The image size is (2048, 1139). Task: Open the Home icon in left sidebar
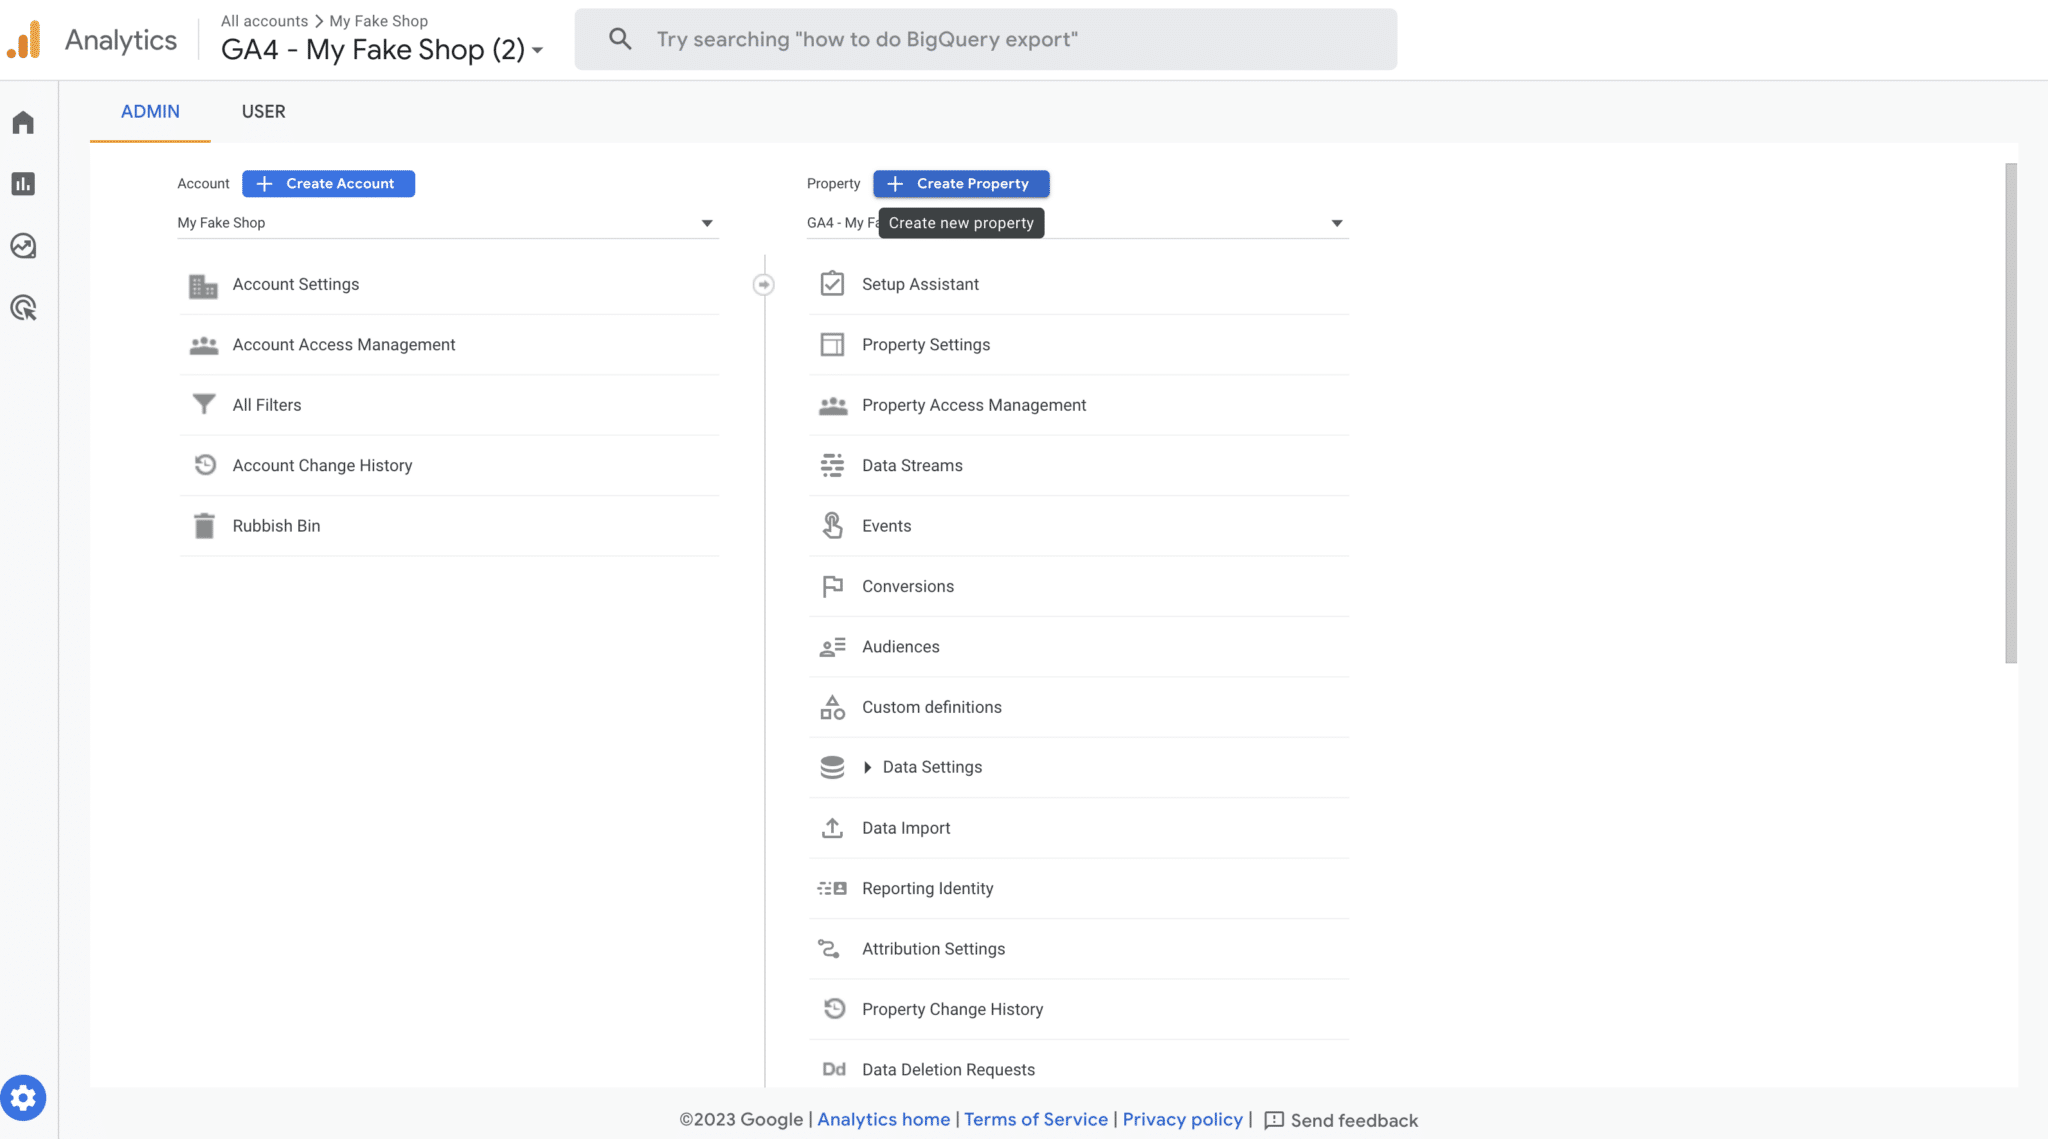pos(23,122)
